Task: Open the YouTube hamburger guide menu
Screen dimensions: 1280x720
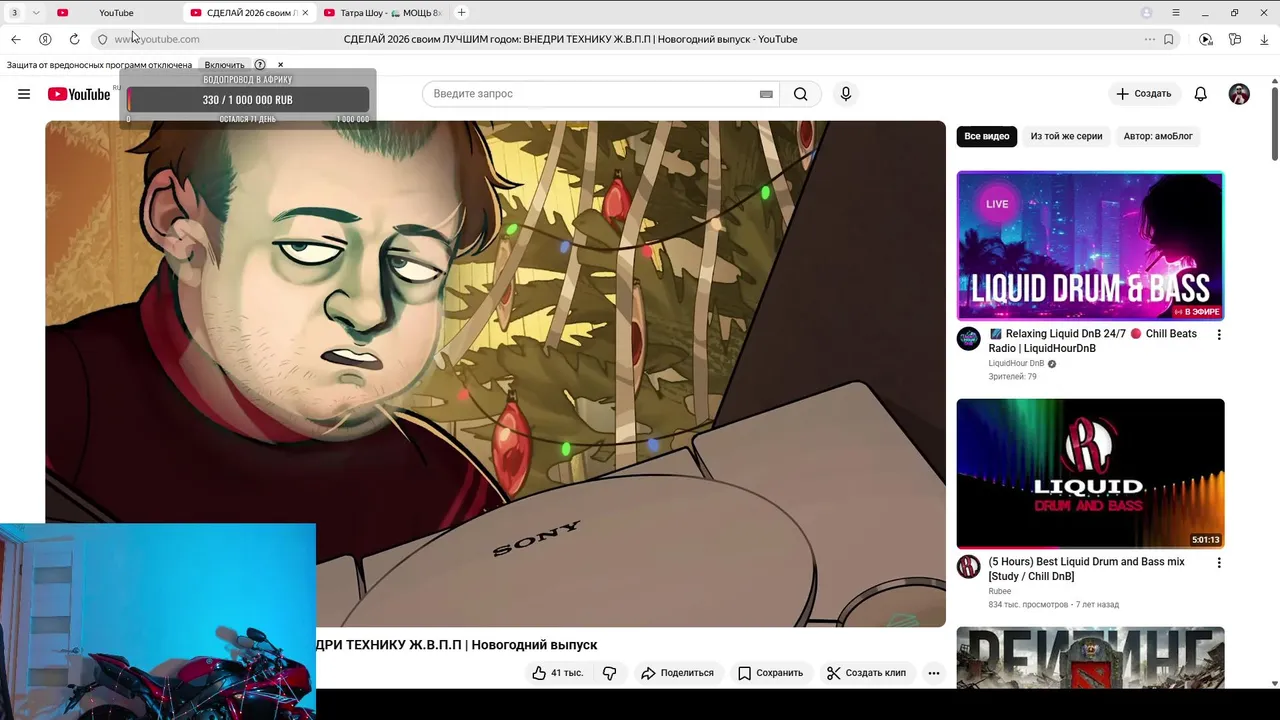Action: pyautogui.click(x=24, y=94)
